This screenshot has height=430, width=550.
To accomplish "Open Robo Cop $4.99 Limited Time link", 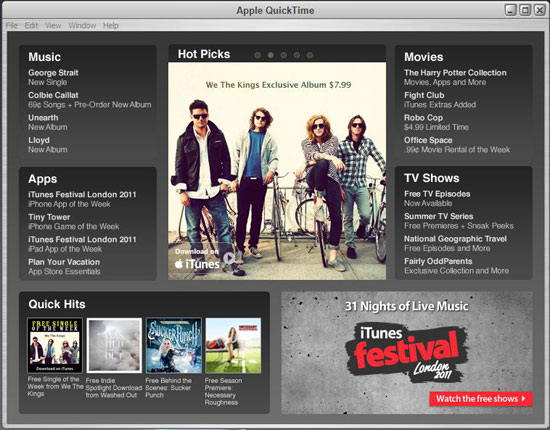I will [x=436, y=122].
